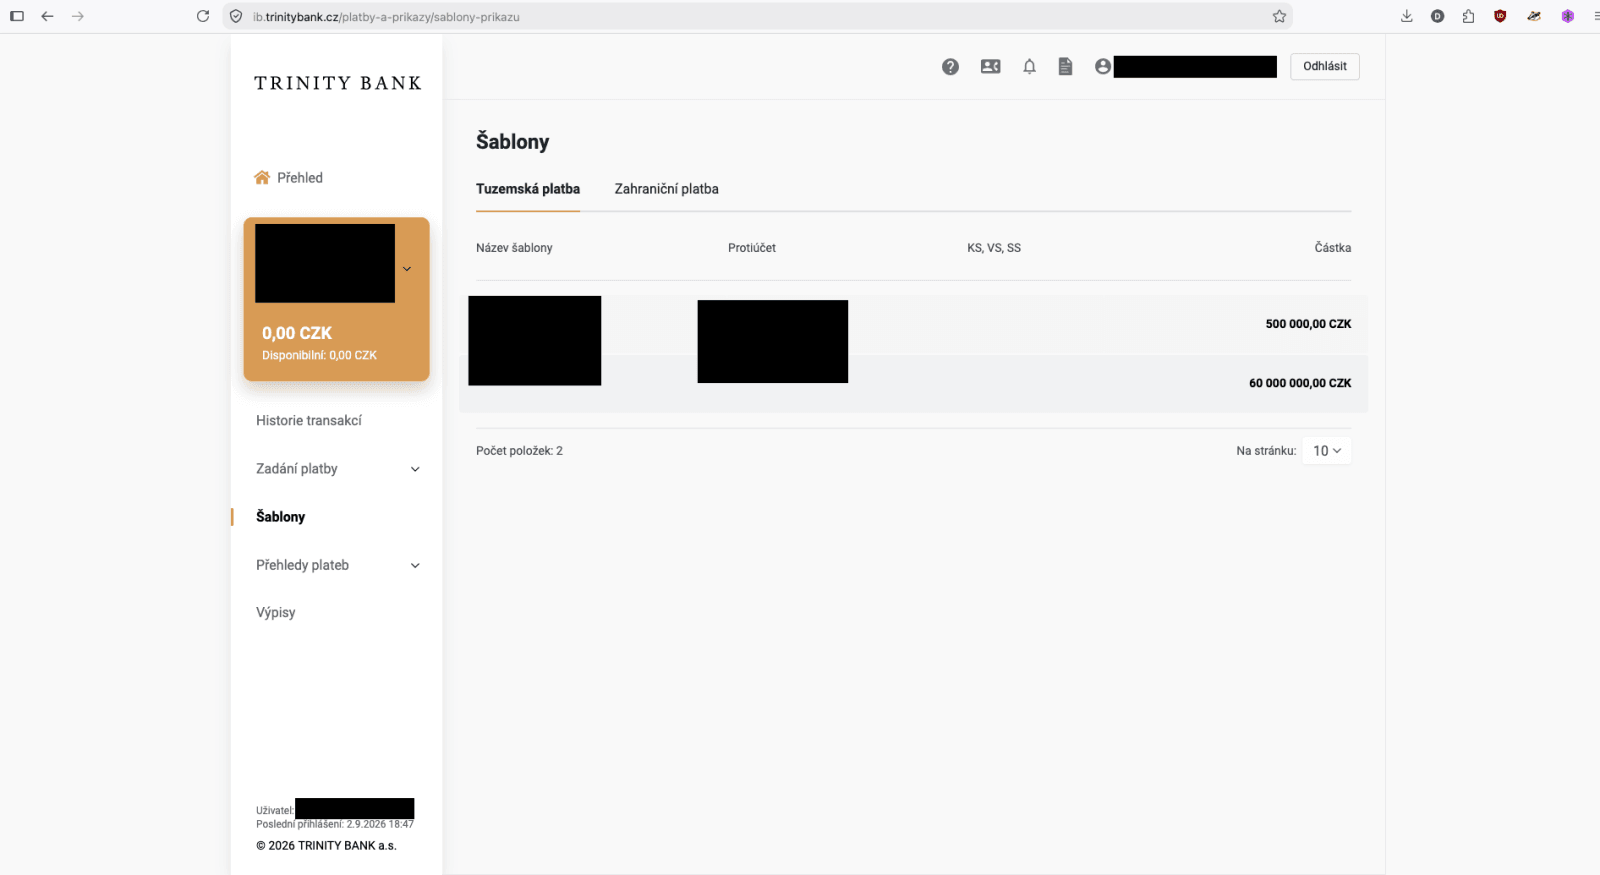Click the TRINITY BANK logo
The image size is (1600, 875).
point(338,83)
